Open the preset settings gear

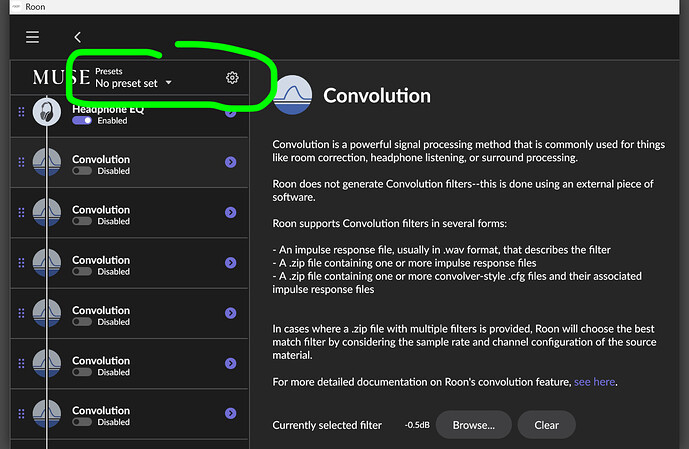tap(232, 78)
